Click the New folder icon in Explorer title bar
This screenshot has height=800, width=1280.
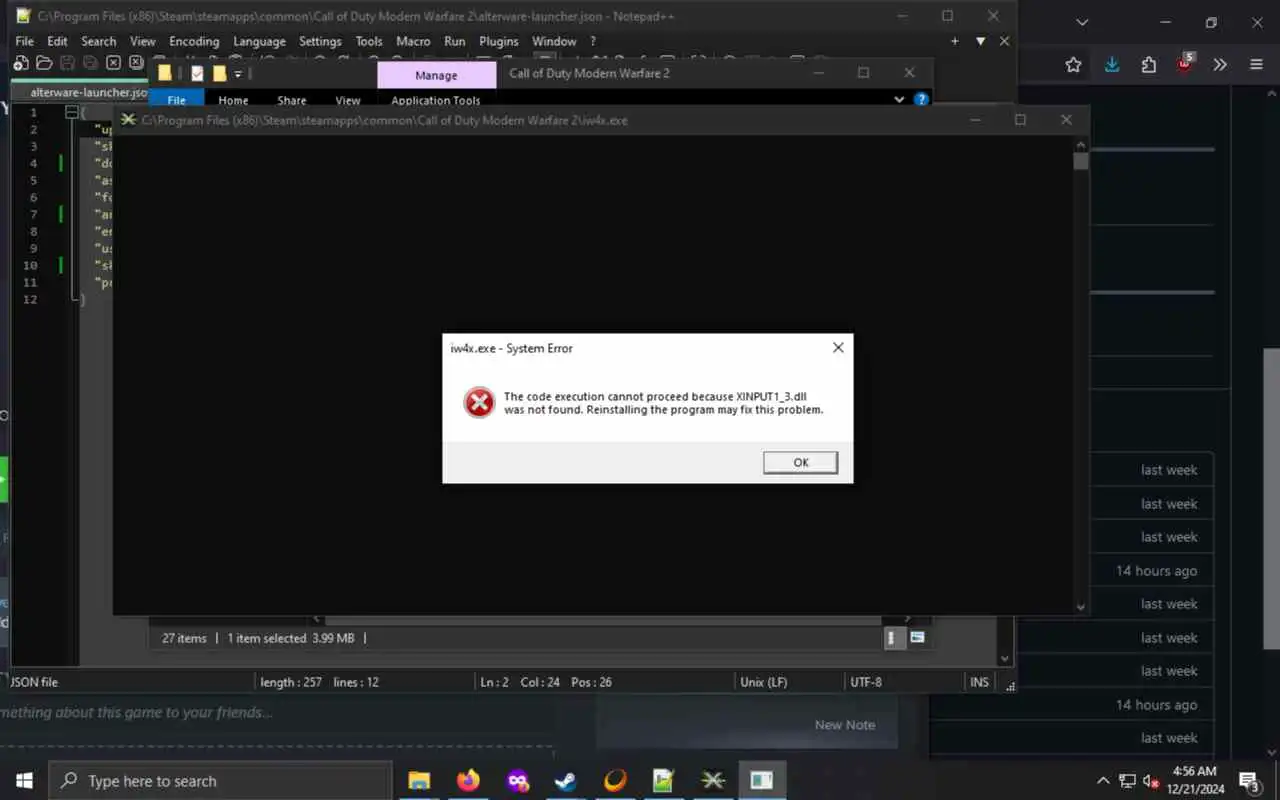click(219, 73)
